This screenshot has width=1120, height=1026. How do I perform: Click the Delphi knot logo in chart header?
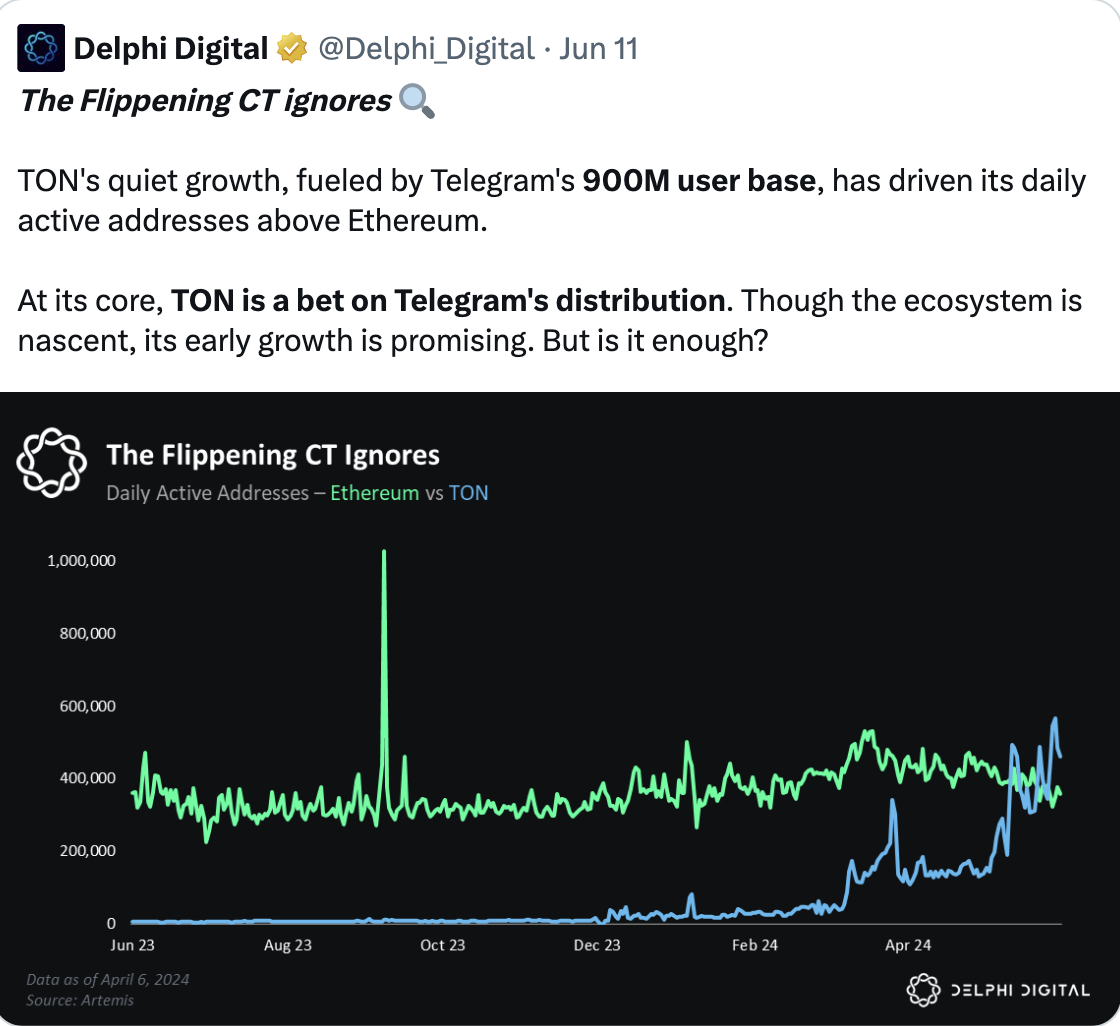click(51, 462)
